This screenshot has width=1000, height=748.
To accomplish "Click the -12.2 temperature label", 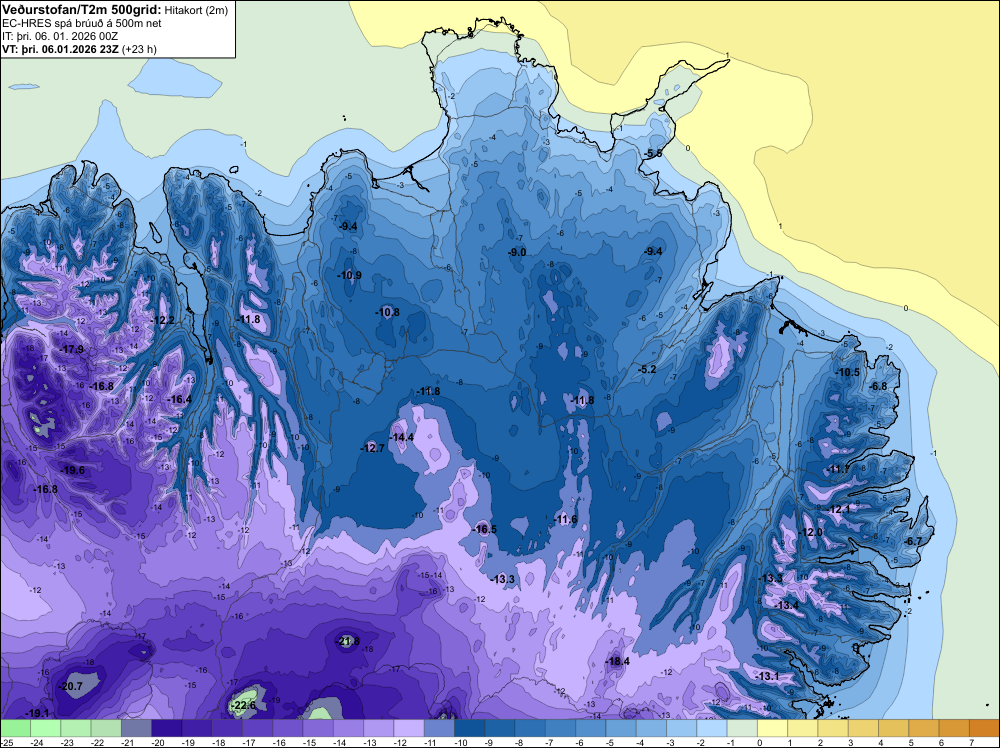I will coord(163,320).
